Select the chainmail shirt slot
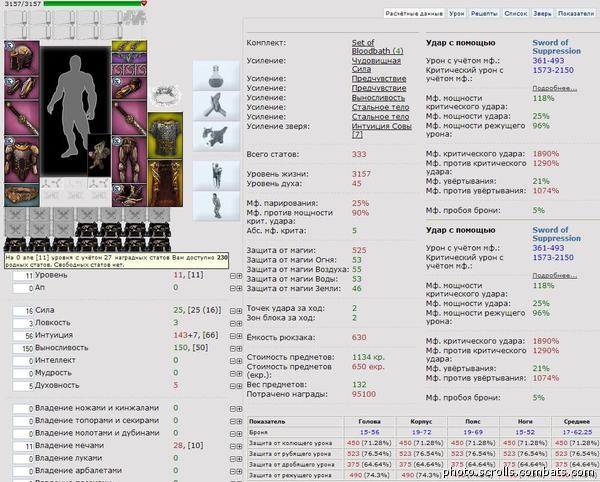600x482 pixels. pos(165,135)
